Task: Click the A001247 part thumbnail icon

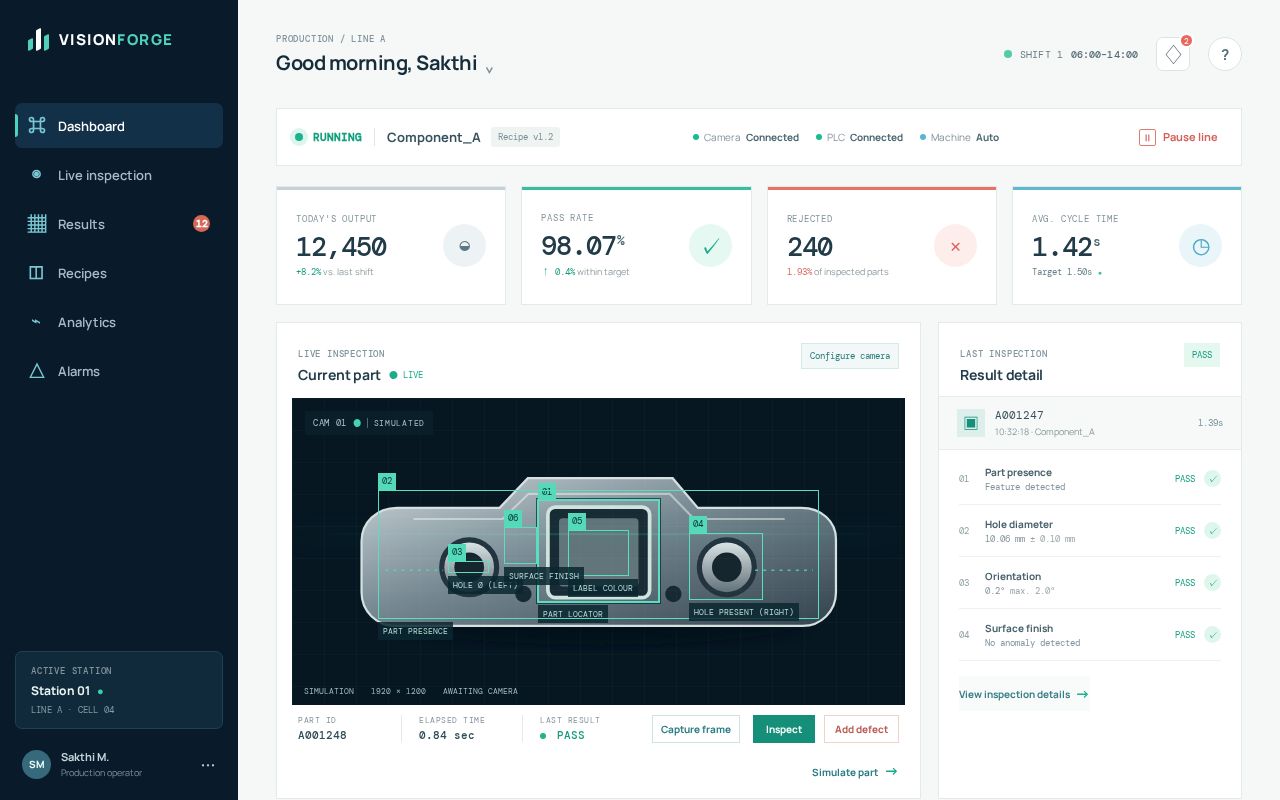Action: tap(970, 423)
